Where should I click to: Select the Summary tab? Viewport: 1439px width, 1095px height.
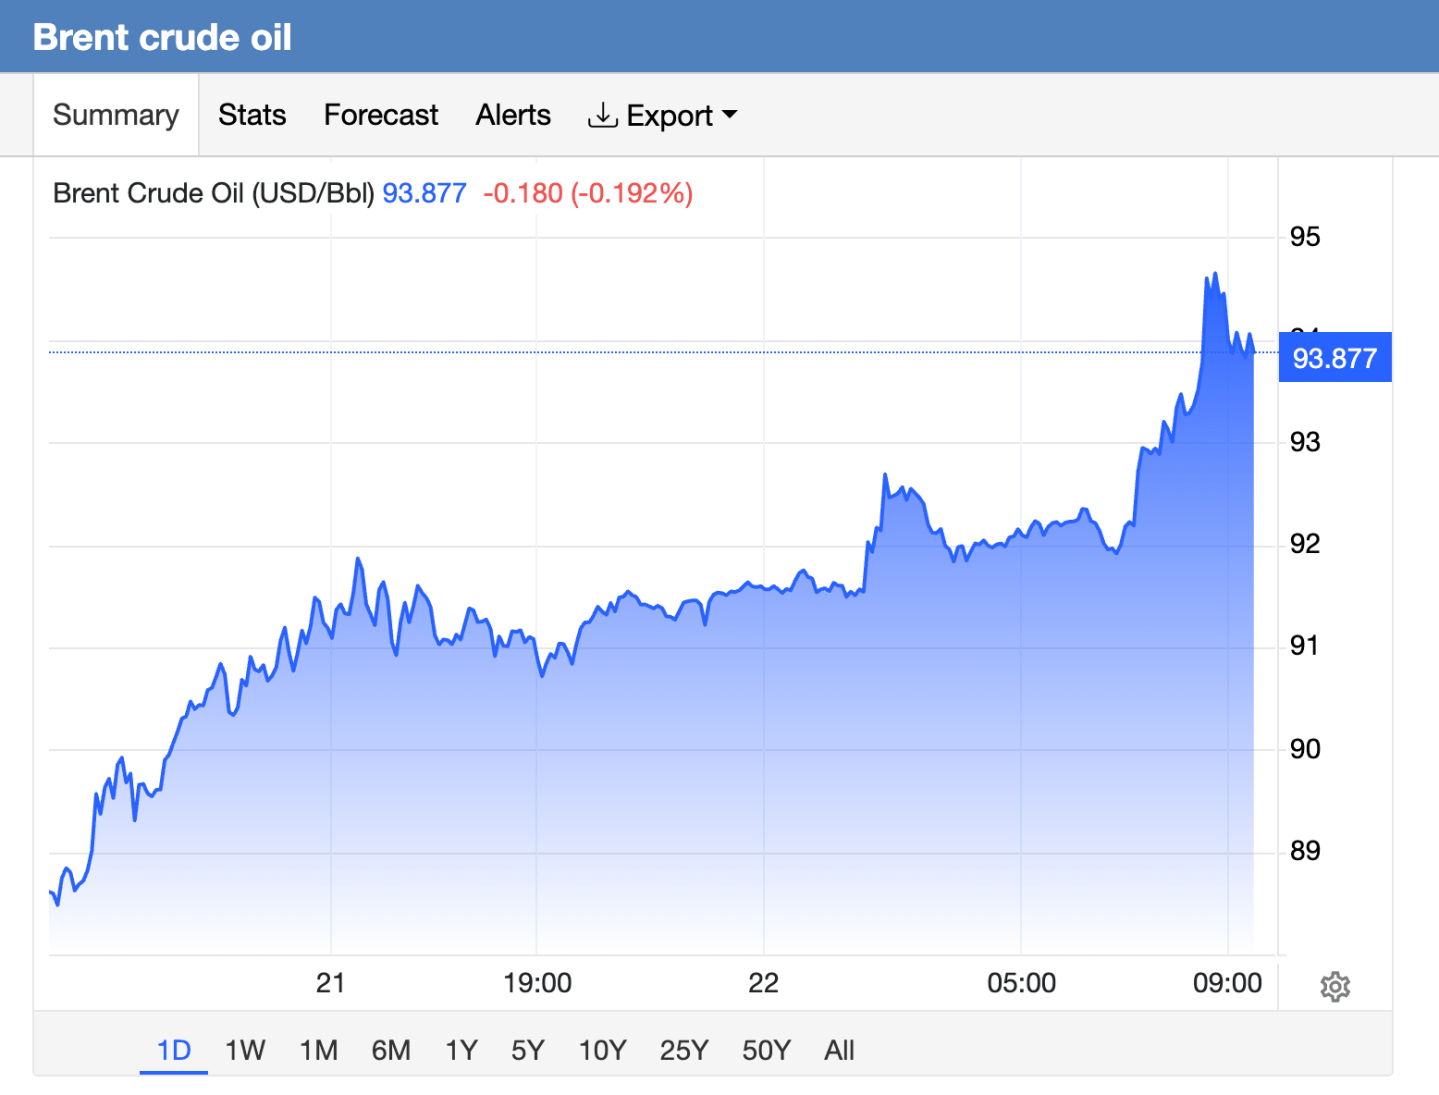pyautogui.click(x=116, y=115)
